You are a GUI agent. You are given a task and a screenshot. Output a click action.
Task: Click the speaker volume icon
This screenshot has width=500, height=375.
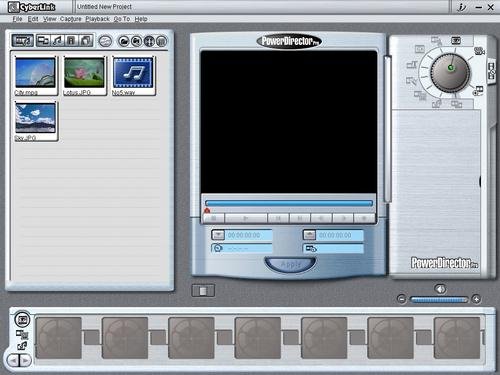pos(440,289)
